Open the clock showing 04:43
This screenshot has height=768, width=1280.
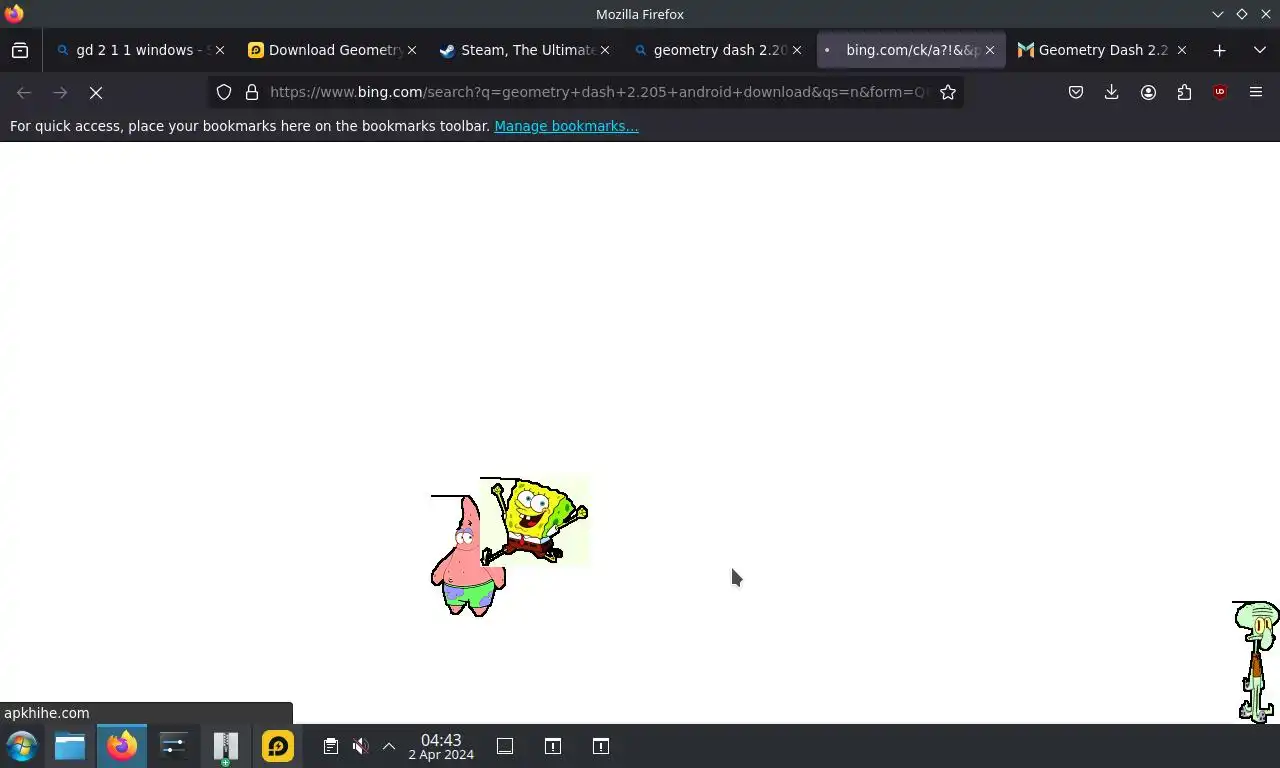(x=441, y=747)
